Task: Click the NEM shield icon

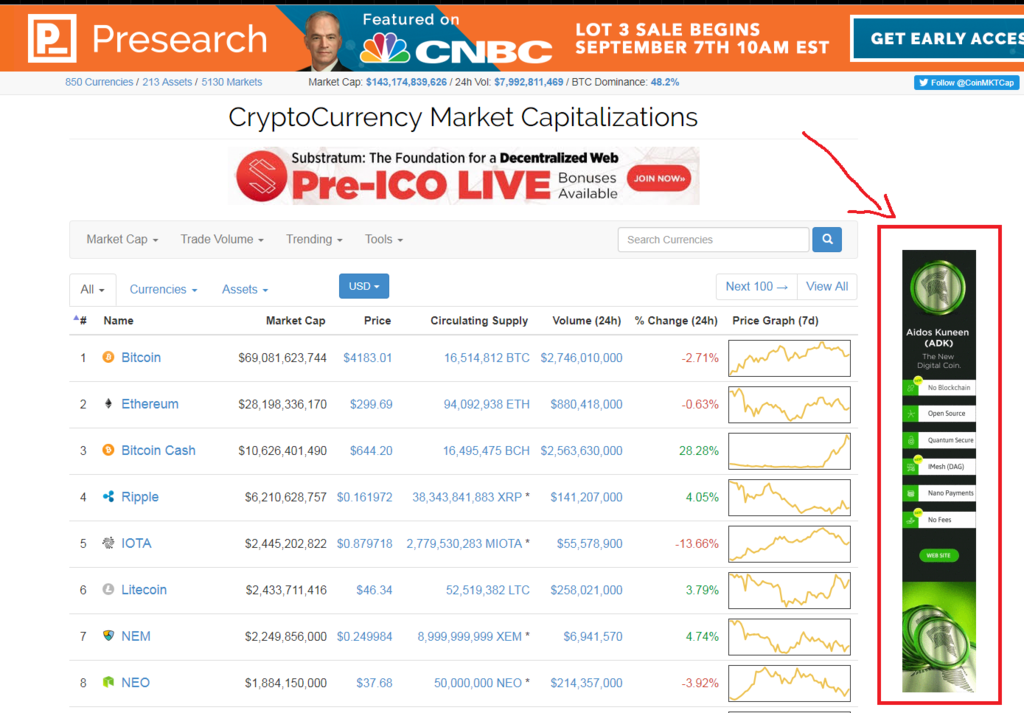Action: tap(108, 635)
